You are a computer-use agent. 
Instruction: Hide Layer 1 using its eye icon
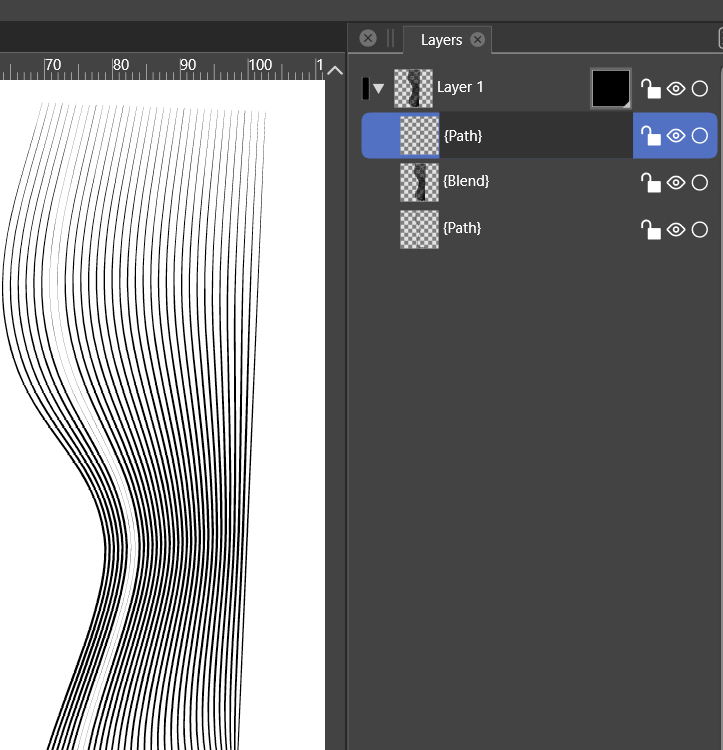click(676, 89)
